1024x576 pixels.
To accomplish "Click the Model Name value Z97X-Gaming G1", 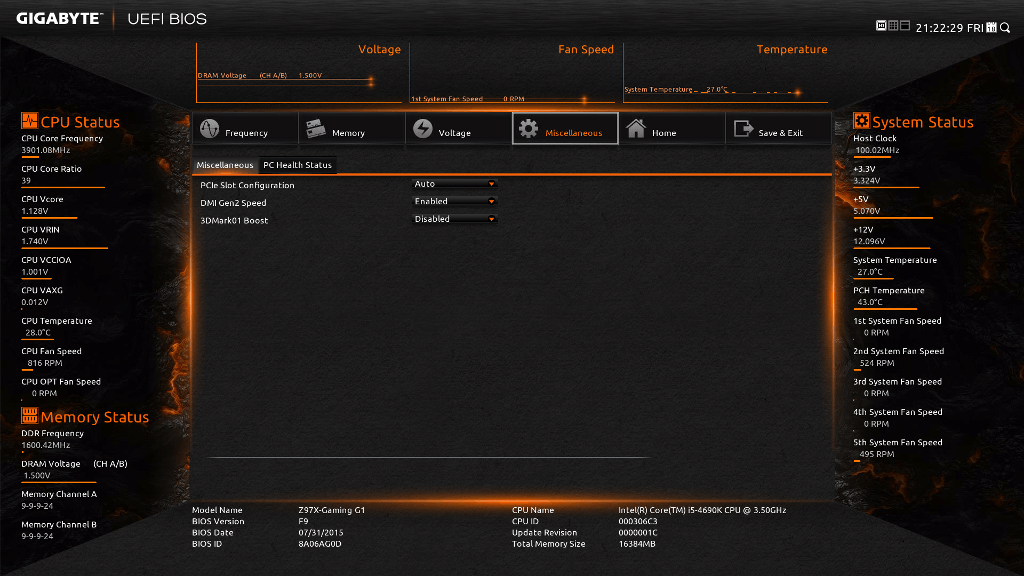I will click(x=332, y=511).
